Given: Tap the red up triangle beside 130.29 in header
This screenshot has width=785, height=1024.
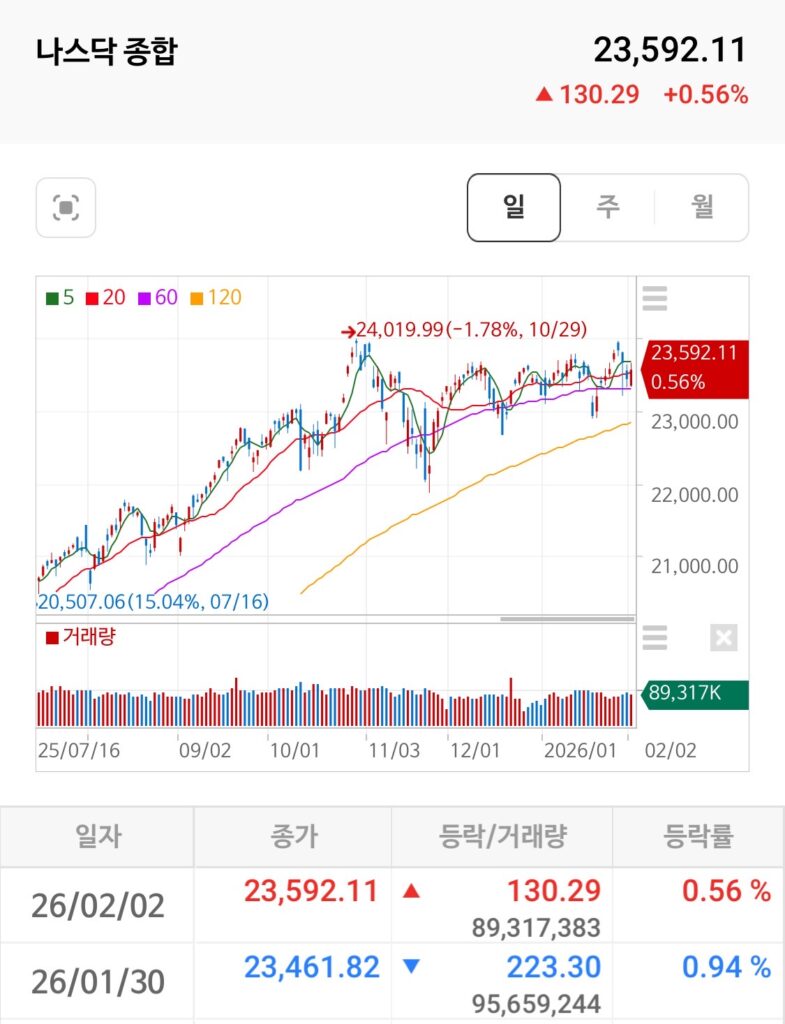Looking at the screenshot, I should [543, 95].
